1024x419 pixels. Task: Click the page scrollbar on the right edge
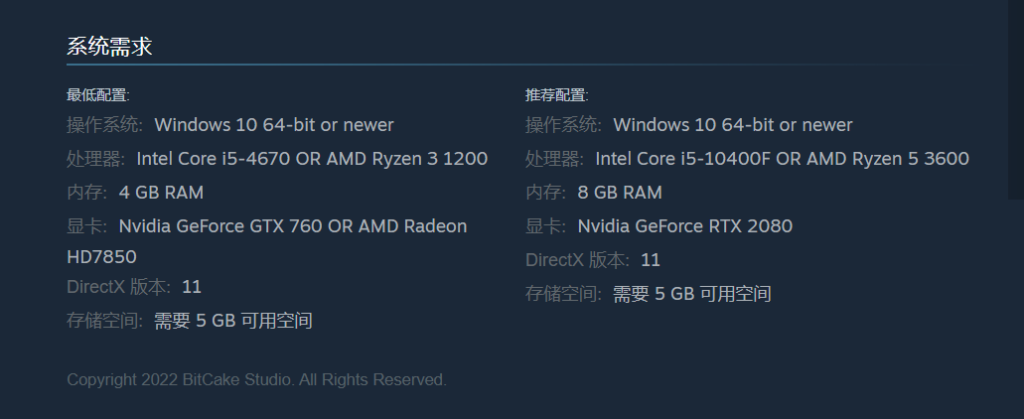point(1016,99)
